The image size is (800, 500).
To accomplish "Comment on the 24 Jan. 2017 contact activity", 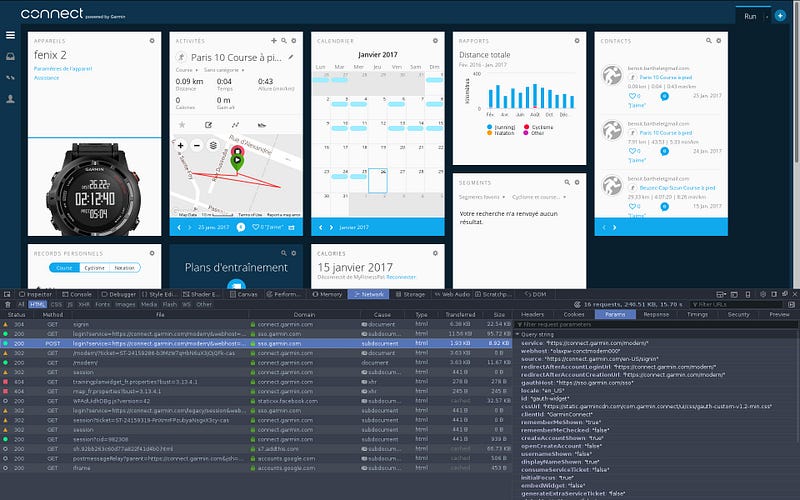I will [664, 151].
